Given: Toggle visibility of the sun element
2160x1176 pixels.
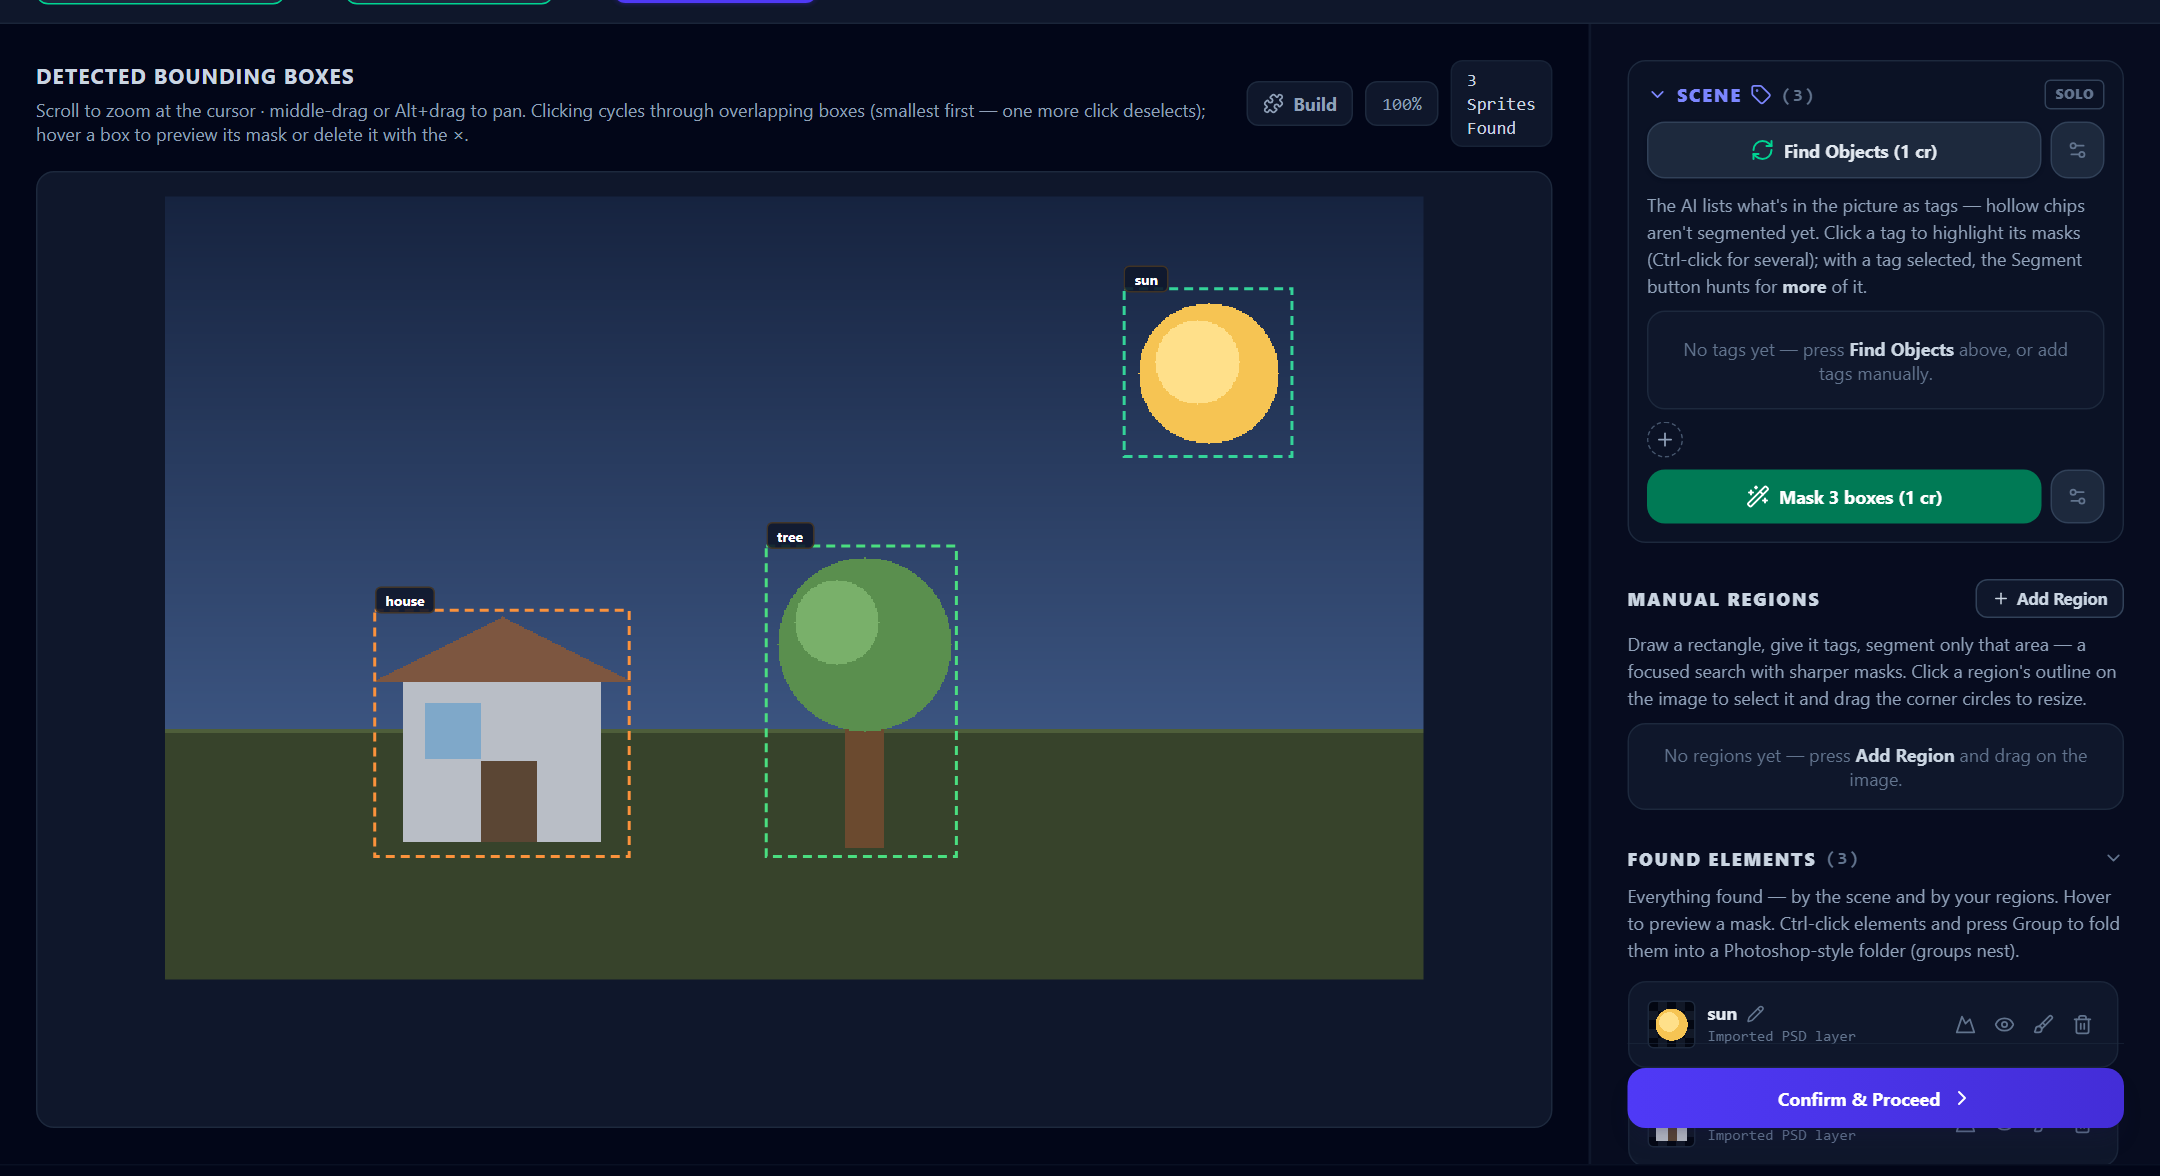Looking at the screenshot, I should 2004,1024.
